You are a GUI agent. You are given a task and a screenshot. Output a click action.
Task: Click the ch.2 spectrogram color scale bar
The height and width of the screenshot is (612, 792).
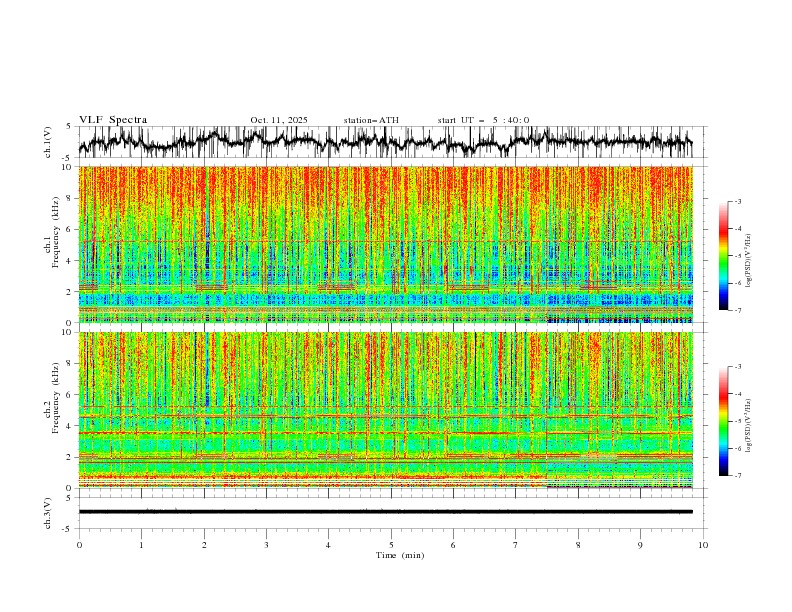coord(723,421)
